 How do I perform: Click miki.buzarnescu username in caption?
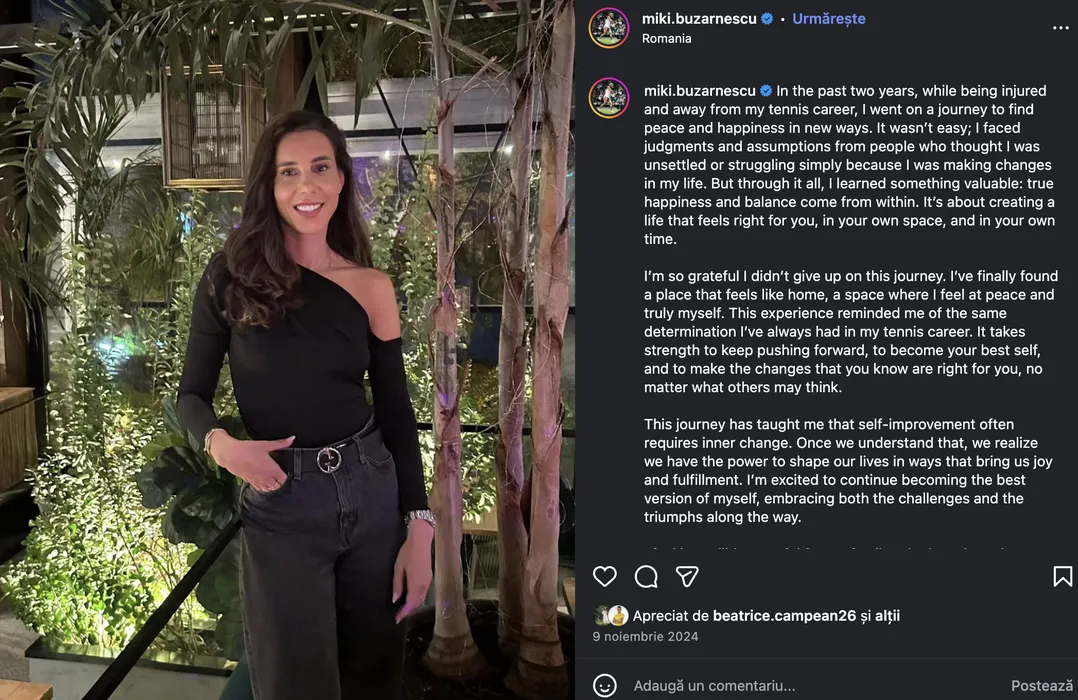699,91
